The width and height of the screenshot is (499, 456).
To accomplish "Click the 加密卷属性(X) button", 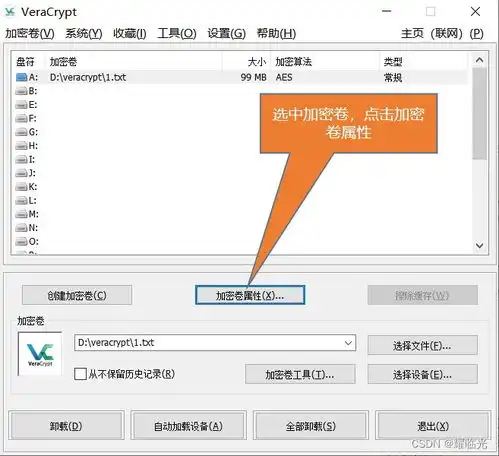I will (250, 295).
